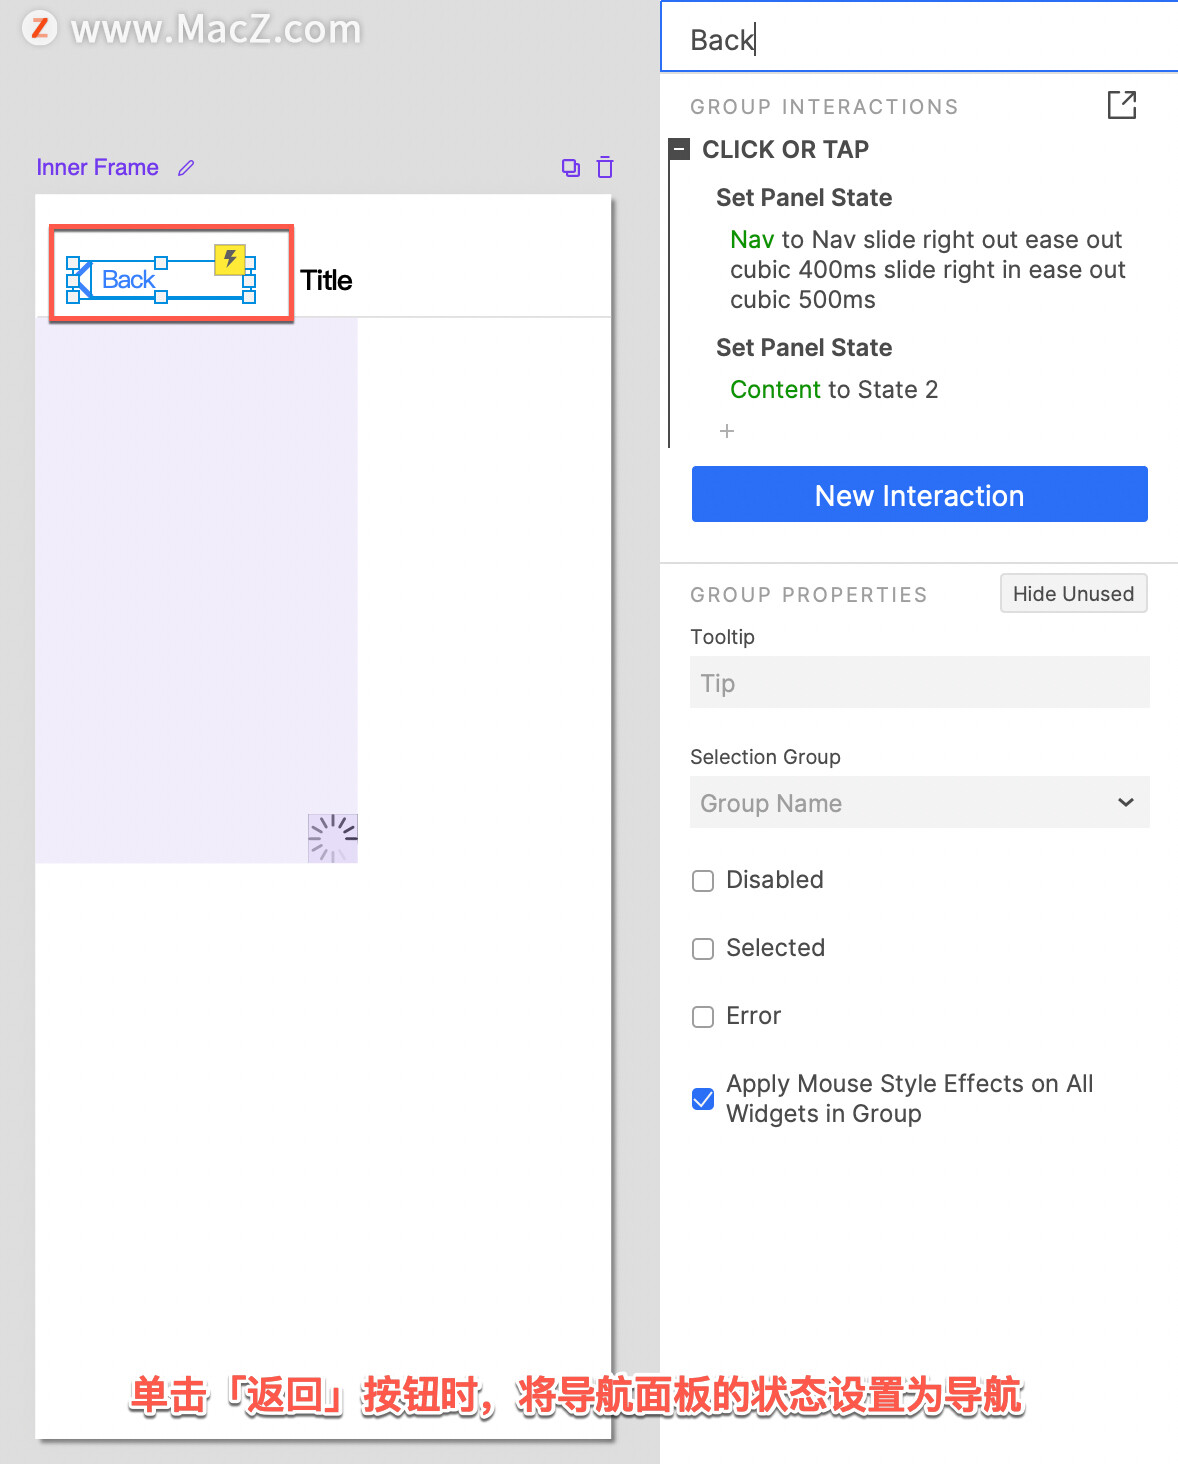The height and width of the screenshot is (1464, 1178).
Task: Click the Inner Frame label
Action: (x=97, y=167)
